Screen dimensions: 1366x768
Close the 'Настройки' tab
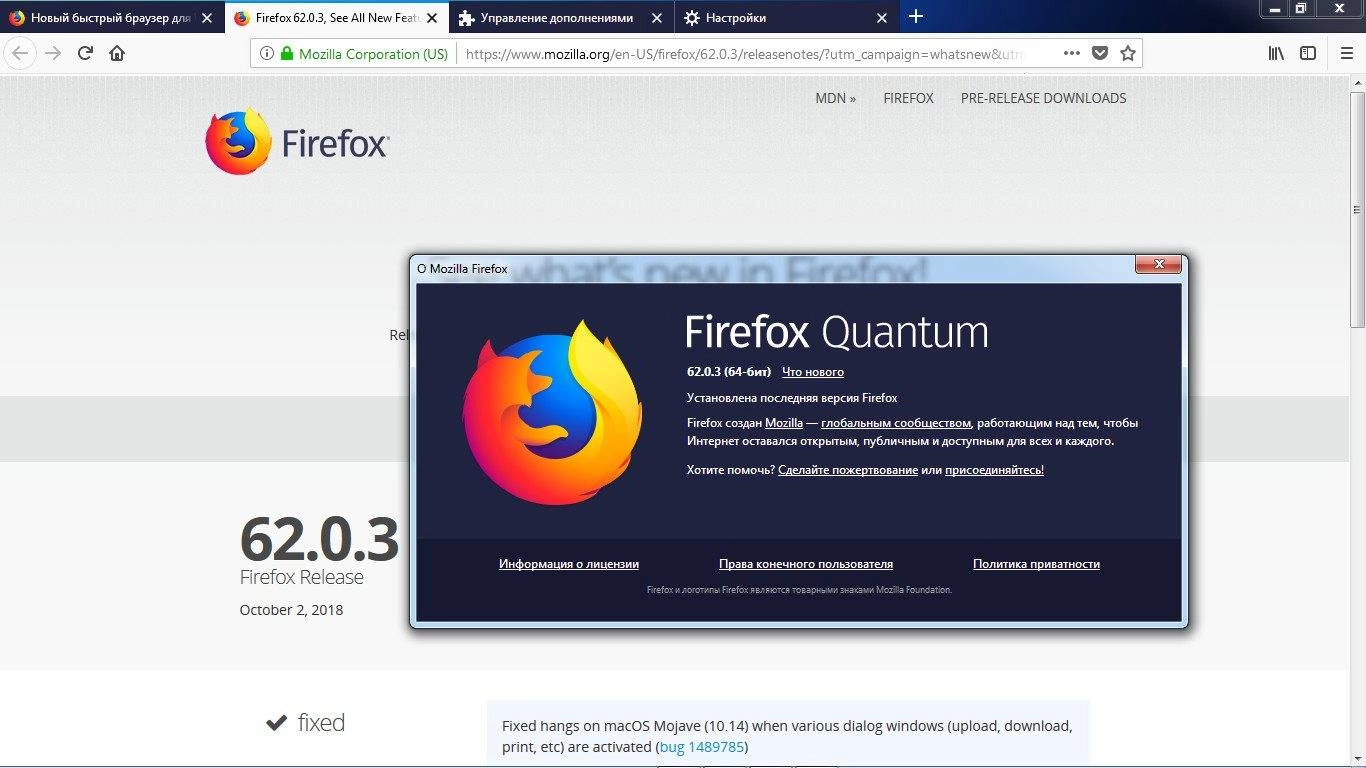[x=882, y=18]
